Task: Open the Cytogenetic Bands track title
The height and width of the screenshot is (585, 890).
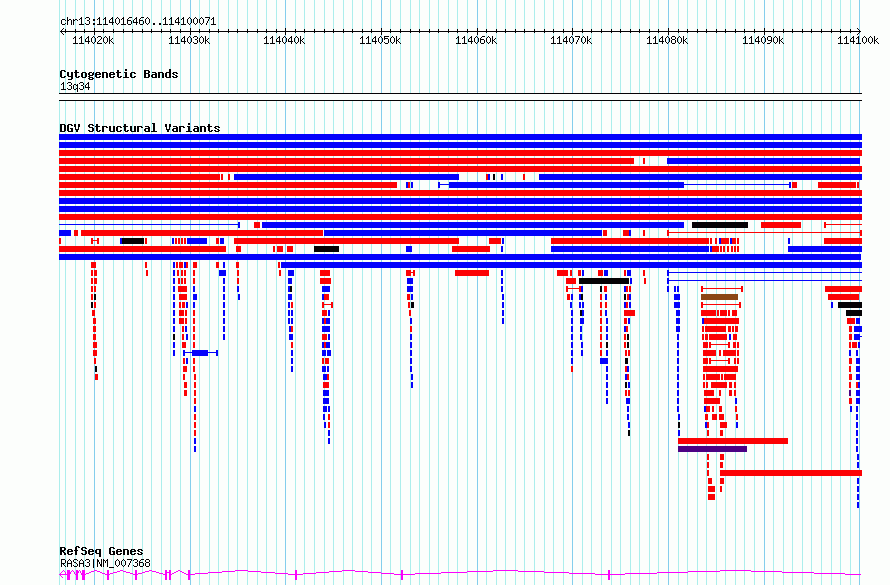Action: (119, 74)
